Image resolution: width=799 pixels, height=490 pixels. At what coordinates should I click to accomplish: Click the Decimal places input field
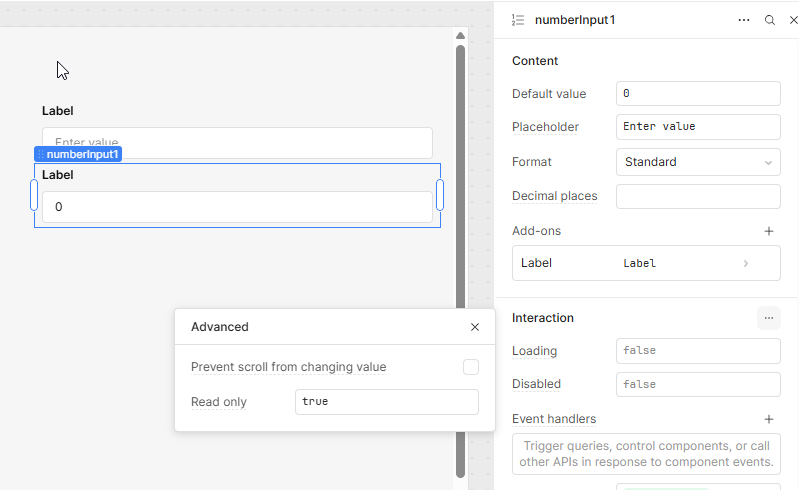point(698,196)
